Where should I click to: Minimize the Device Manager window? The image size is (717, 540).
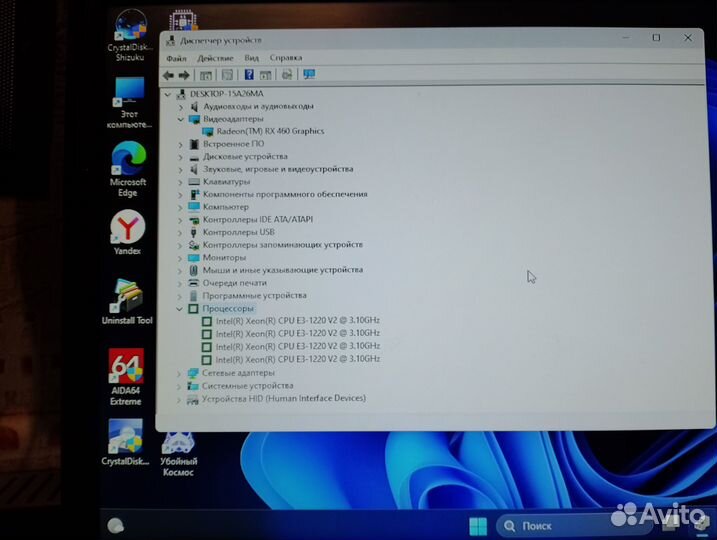626,38
